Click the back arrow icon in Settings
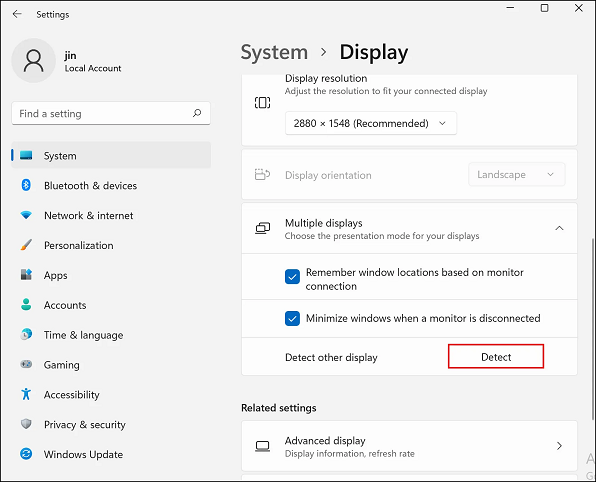The width and height of the screenshot is (596, 482). tap(17, 14)
